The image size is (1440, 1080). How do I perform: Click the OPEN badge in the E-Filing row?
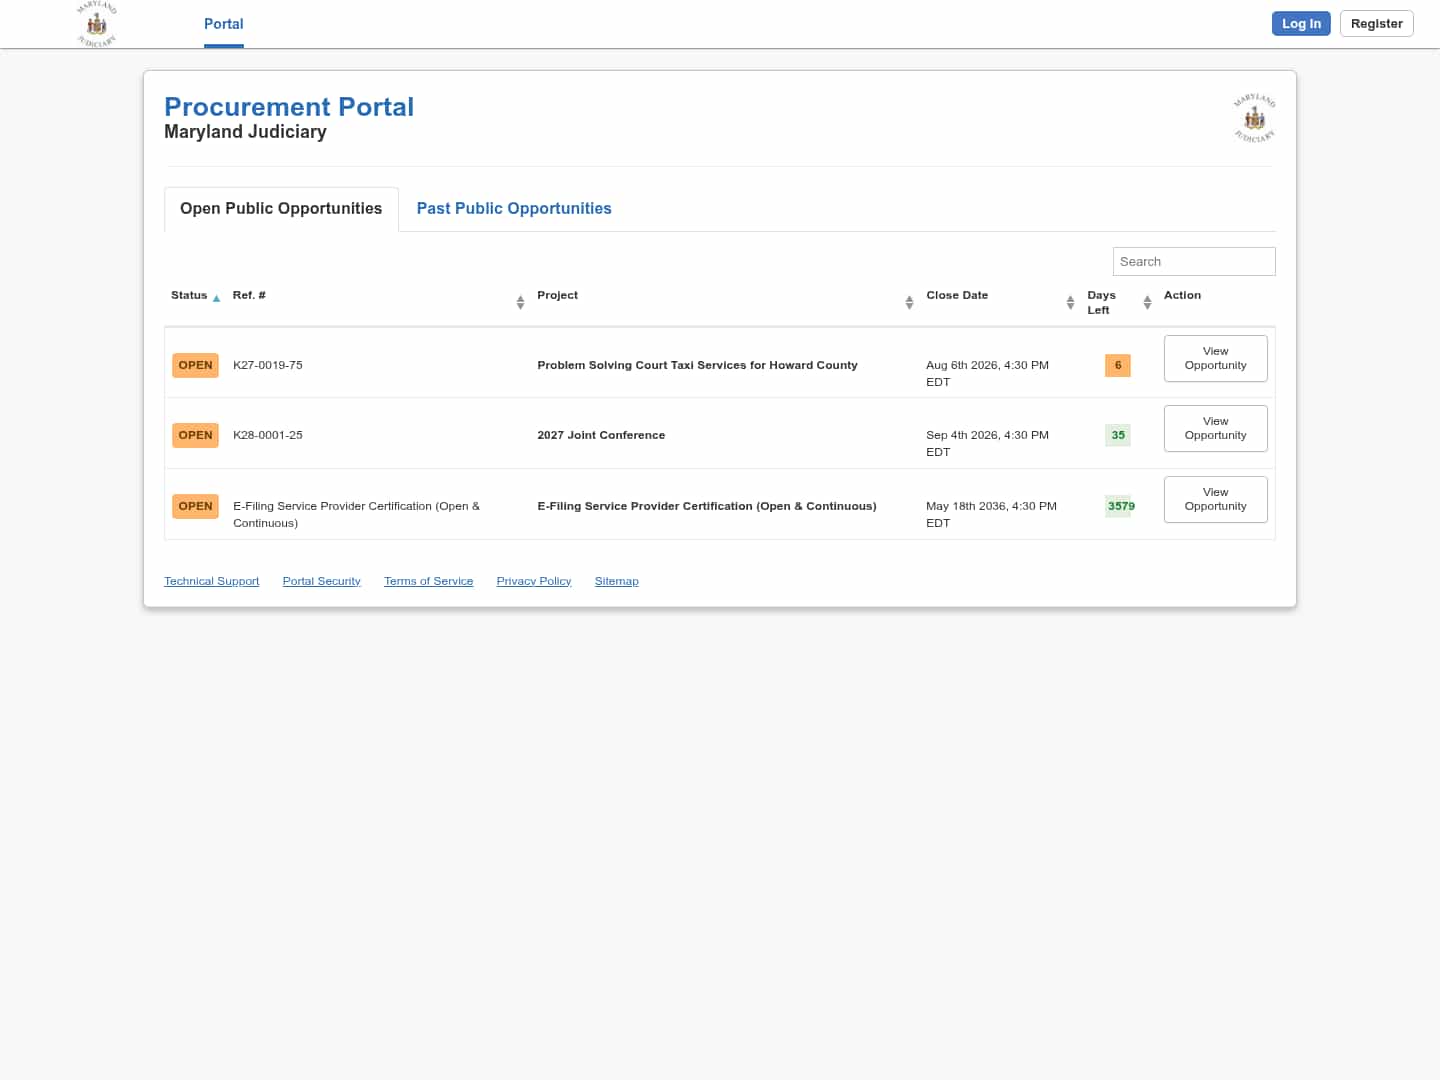pyautogui.click(x=195, y=506)
